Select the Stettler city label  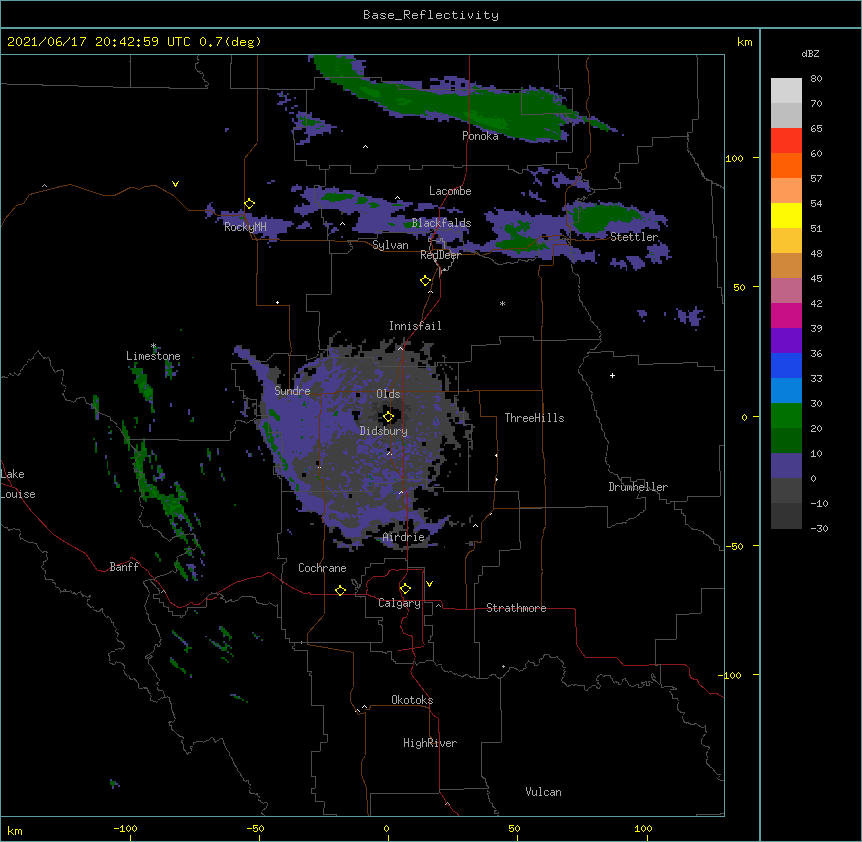pos(634,237)
